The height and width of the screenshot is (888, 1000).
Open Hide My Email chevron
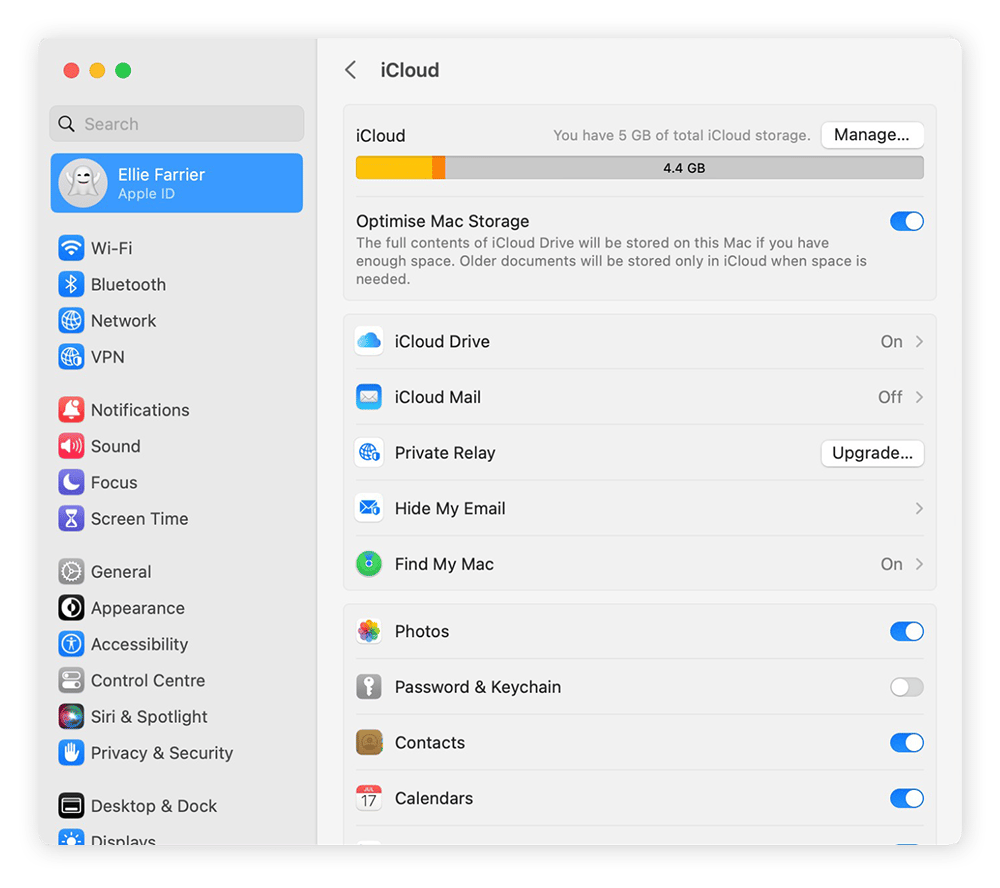[x=919, y=508]
